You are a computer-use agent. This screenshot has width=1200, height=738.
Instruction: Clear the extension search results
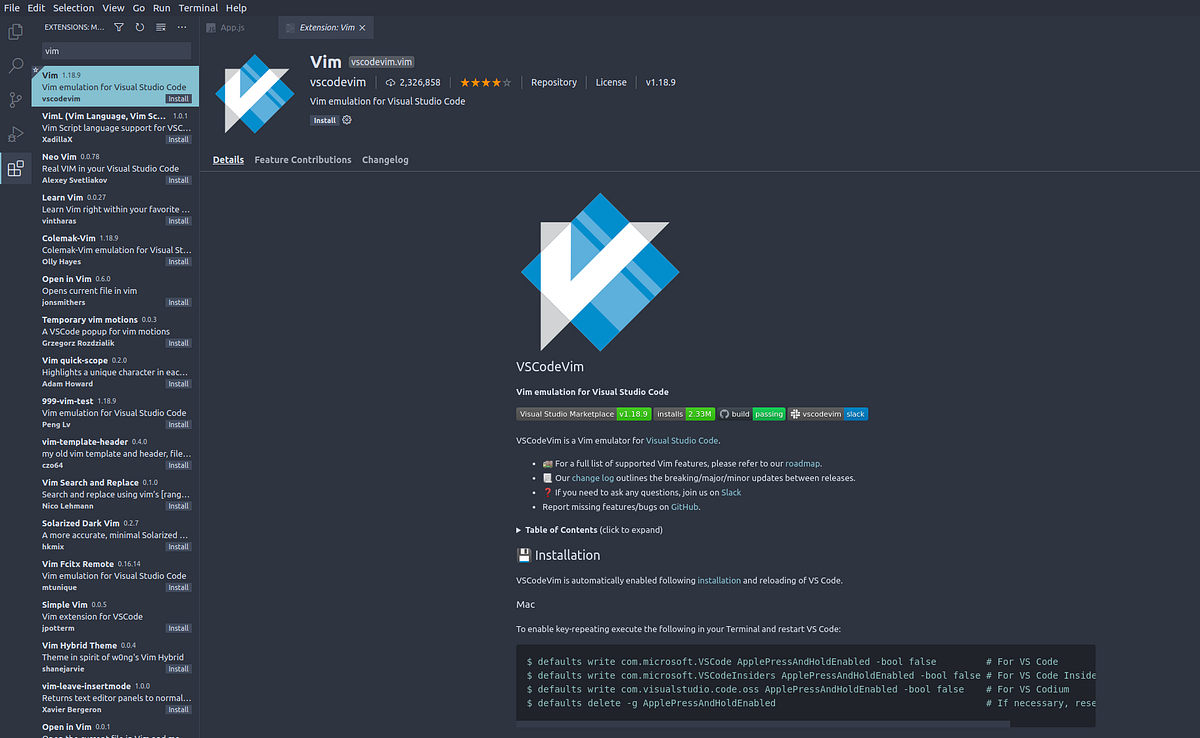pyautogui.click(x=159, y=27)
